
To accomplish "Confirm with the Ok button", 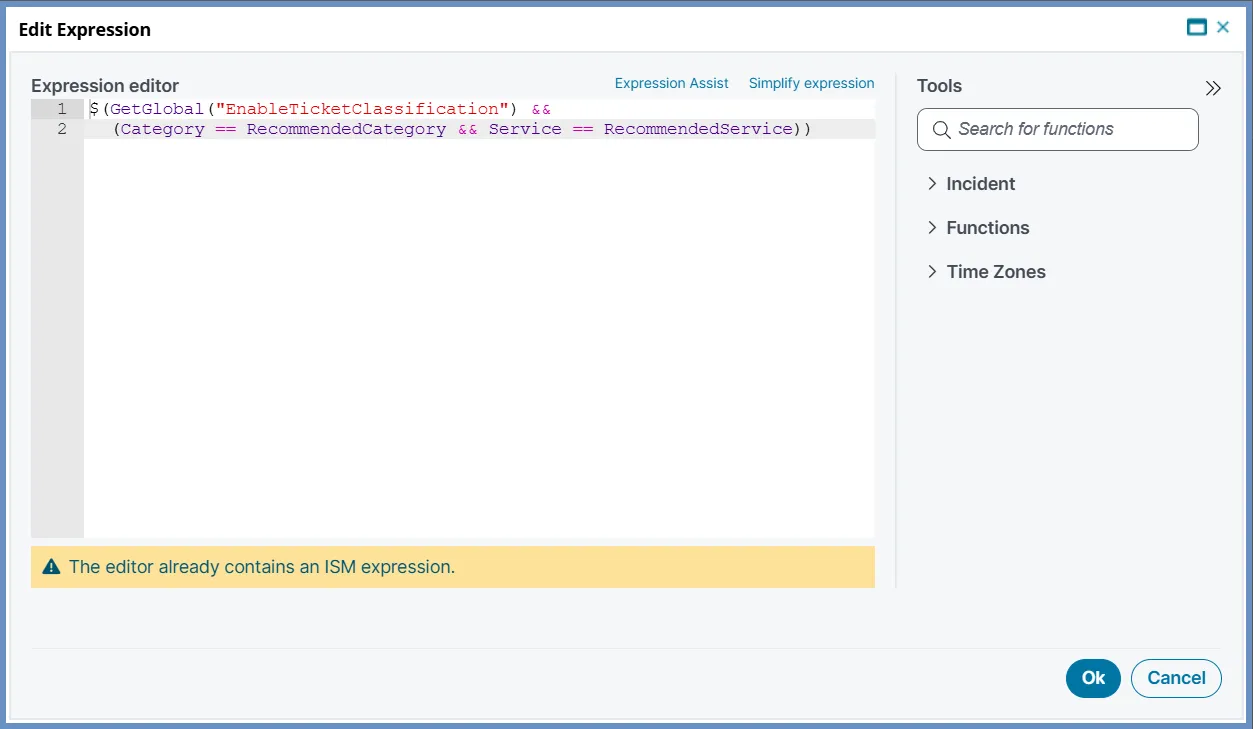I will 1093,678.
